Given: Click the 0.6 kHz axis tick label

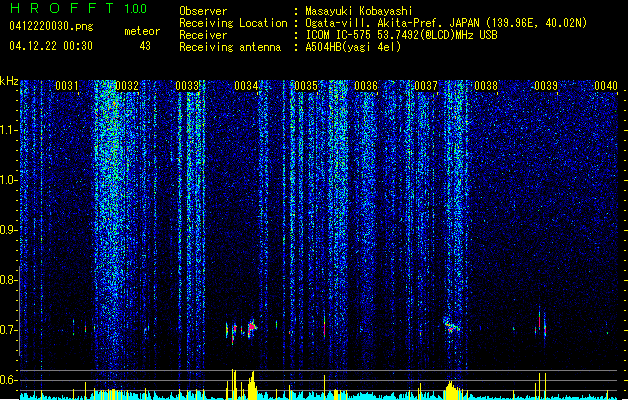Looking at the screenshot, I should 9,380.
